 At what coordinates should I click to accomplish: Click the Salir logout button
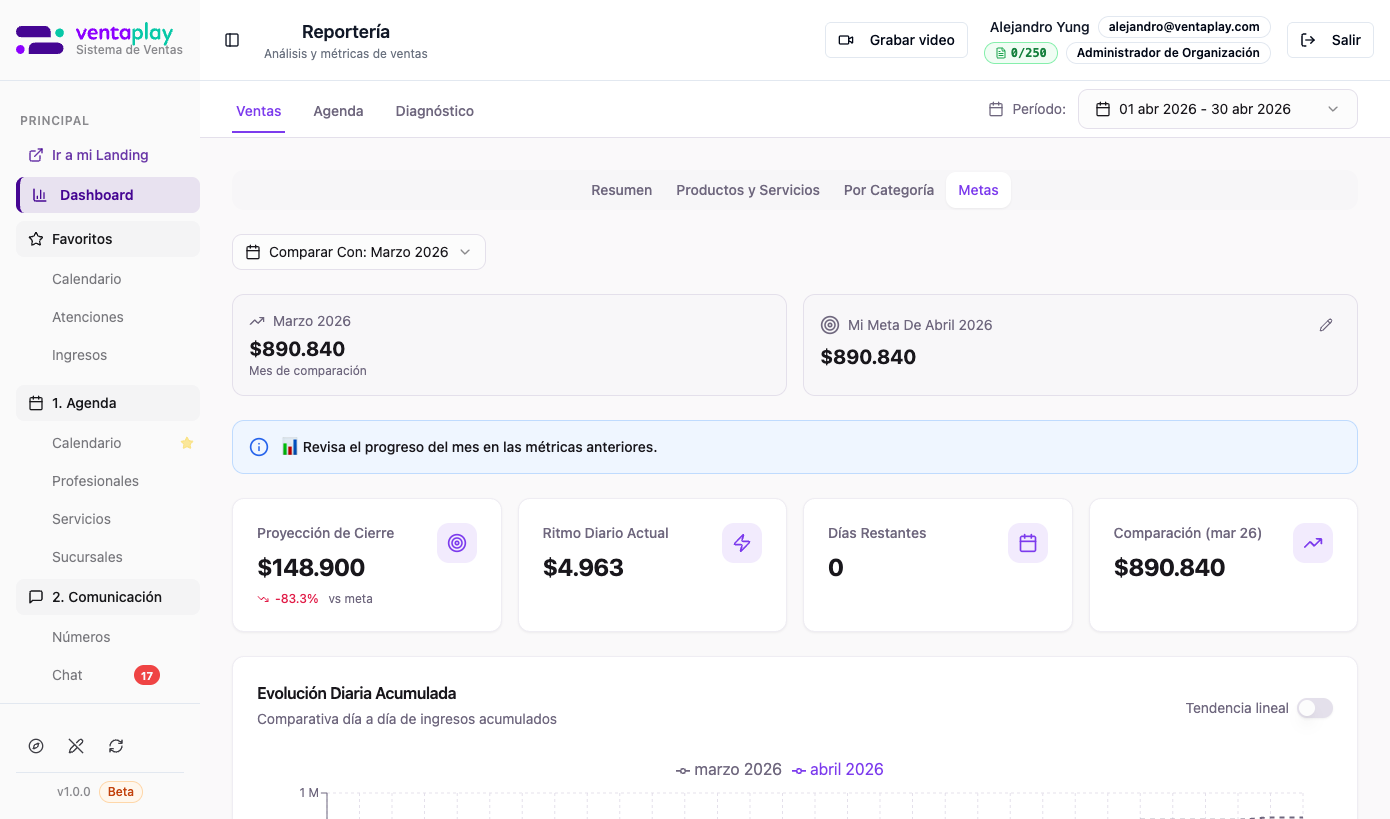pos(1330,40)
